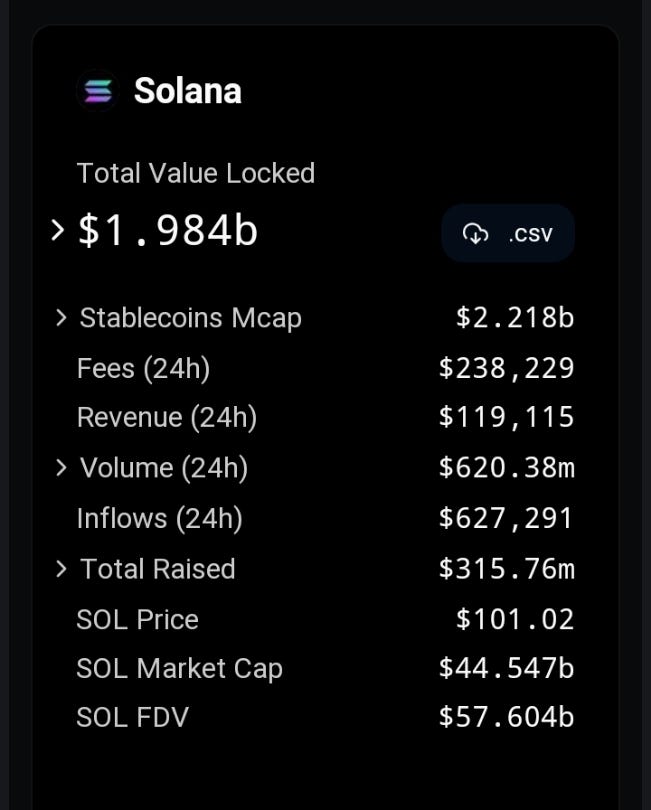Click the Revenue (24h) row label

[167, 417]
